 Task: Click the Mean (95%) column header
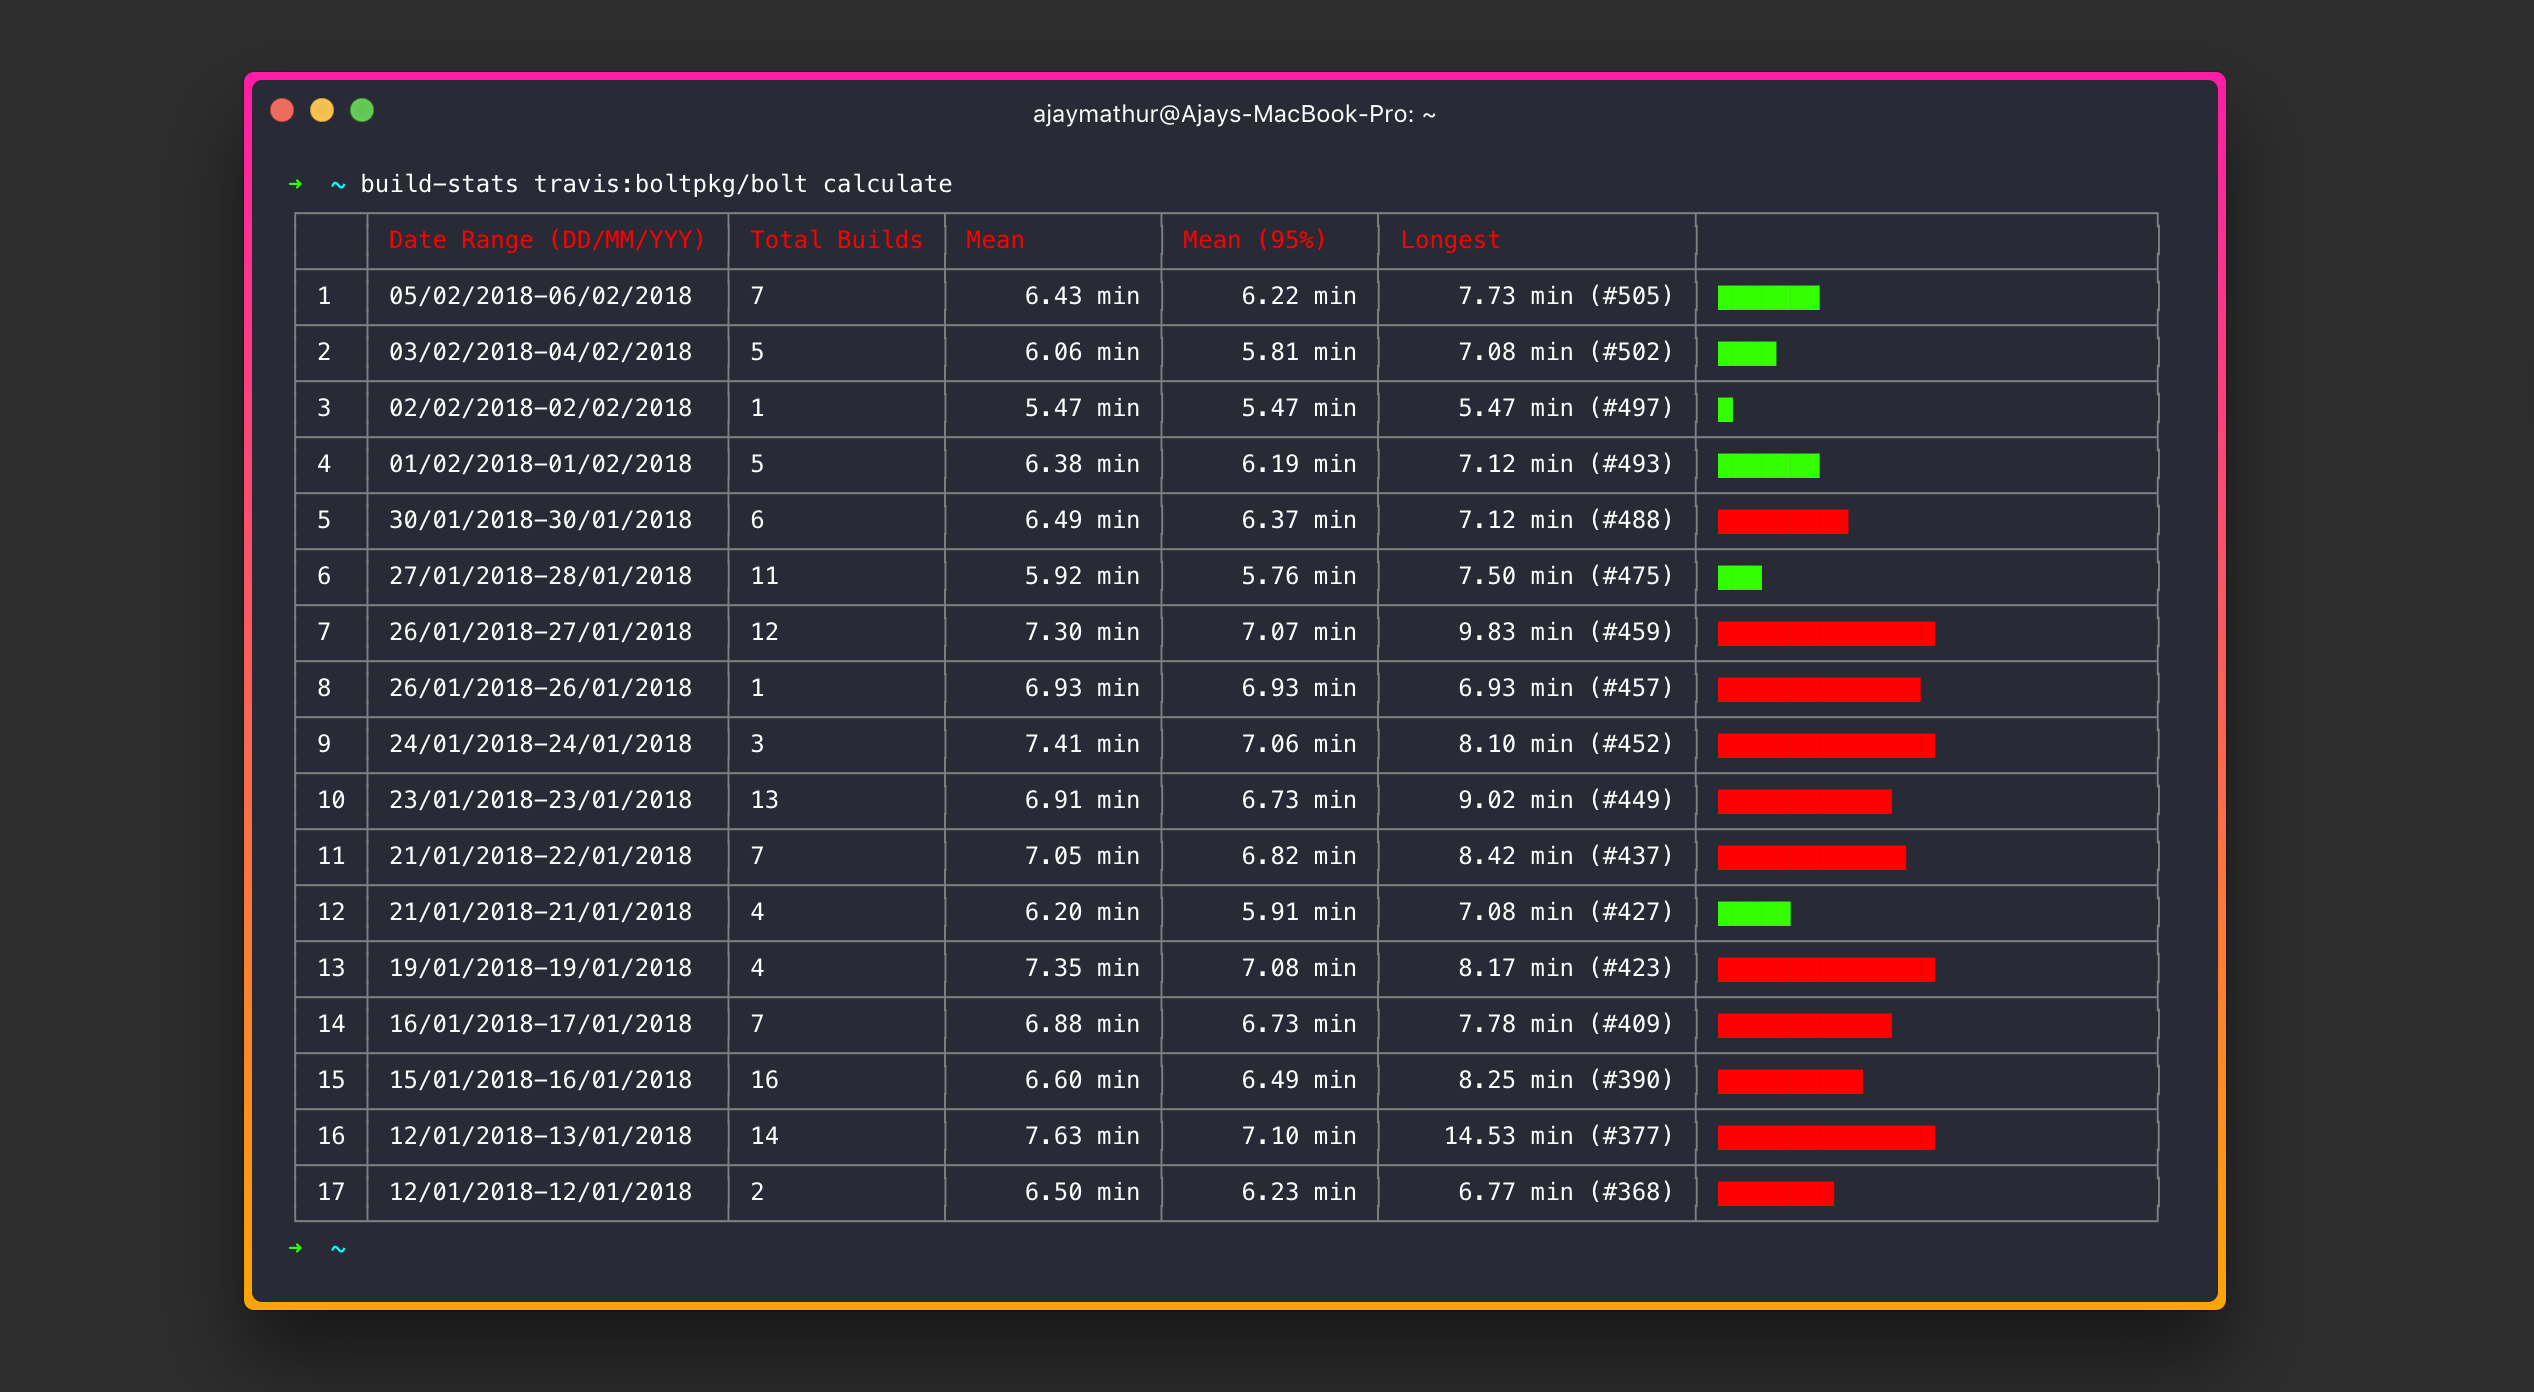(1254, 240)
